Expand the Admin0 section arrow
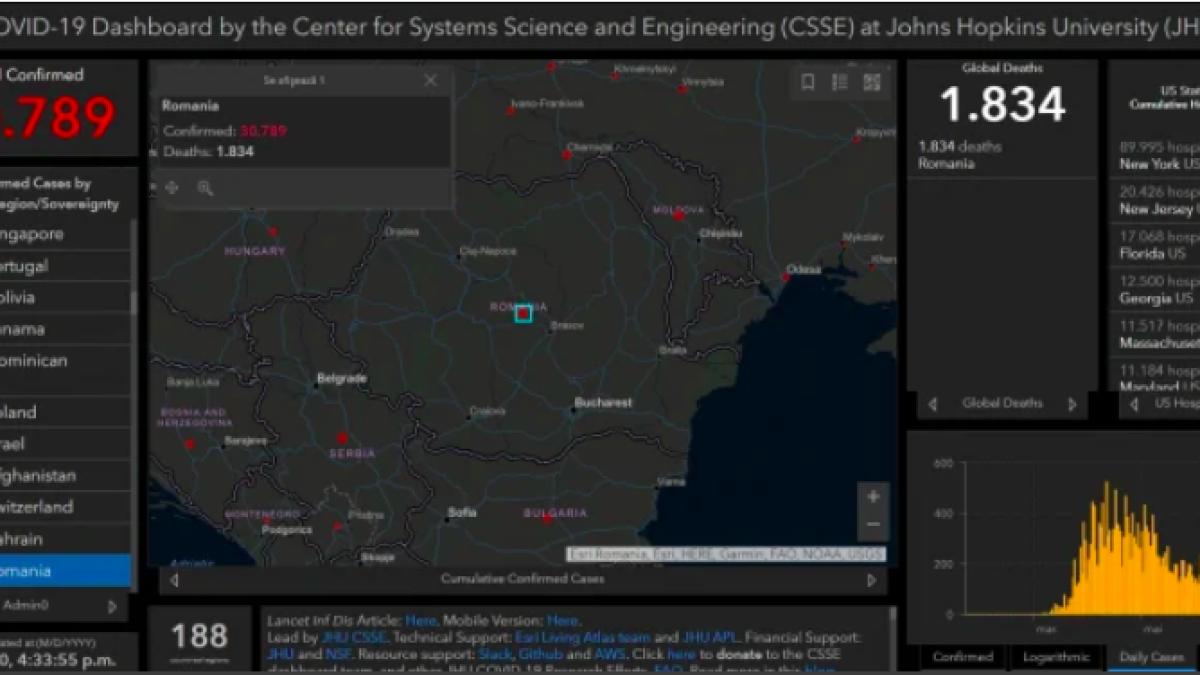Screen dimensions: 1200x675 113,605
